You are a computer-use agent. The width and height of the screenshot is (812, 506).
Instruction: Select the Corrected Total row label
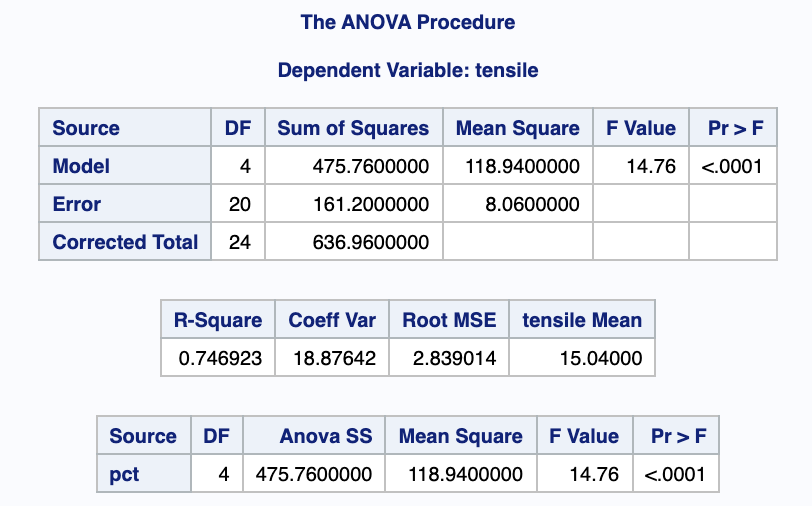tap(125, 242)
